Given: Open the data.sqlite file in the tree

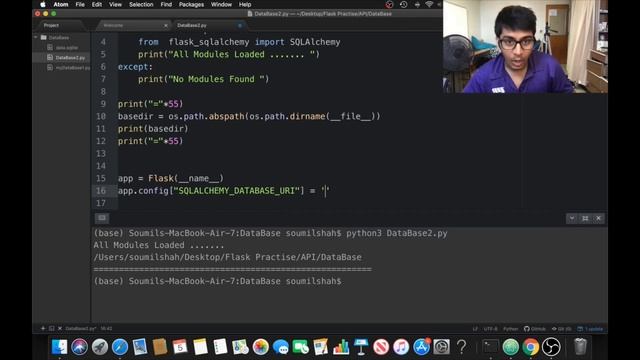Looking at the screenshot, I should point(67,47).
